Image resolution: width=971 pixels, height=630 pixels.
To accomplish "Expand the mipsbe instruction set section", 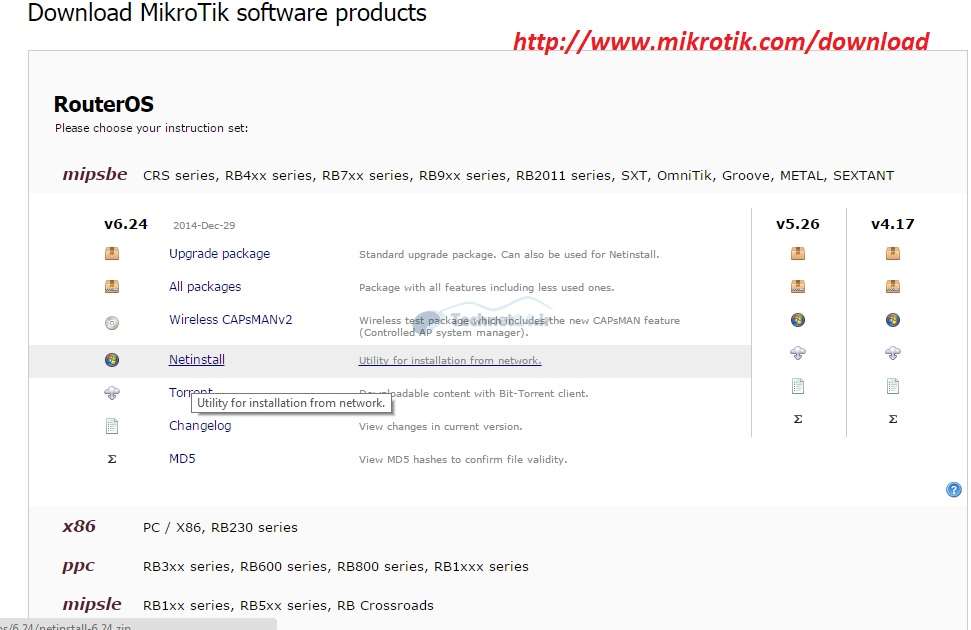I will [x=95, y=174].
